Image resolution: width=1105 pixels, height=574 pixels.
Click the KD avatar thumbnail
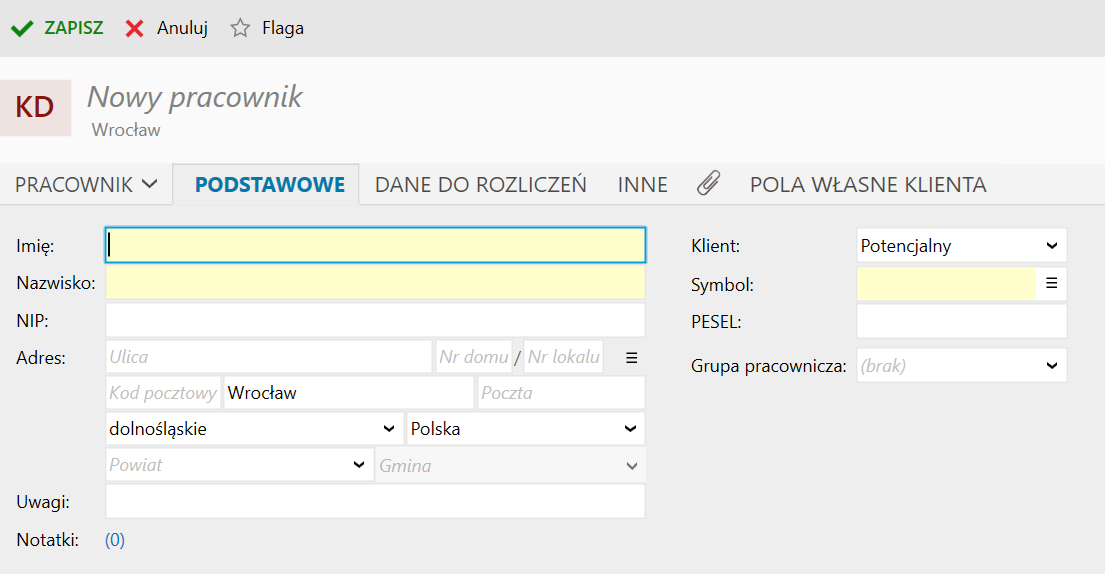(35, 108)
